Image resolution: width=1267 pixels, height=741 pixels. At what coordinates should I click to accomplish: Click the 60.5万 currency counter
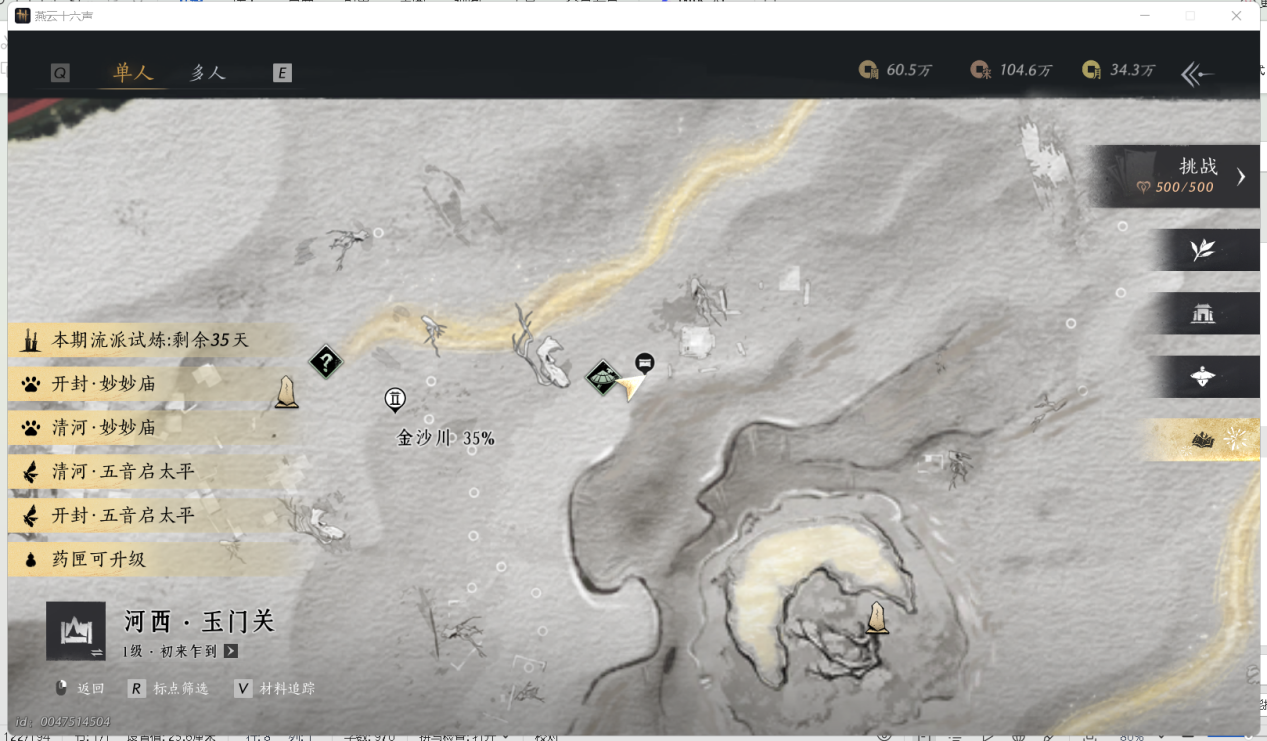coord(895,70)
